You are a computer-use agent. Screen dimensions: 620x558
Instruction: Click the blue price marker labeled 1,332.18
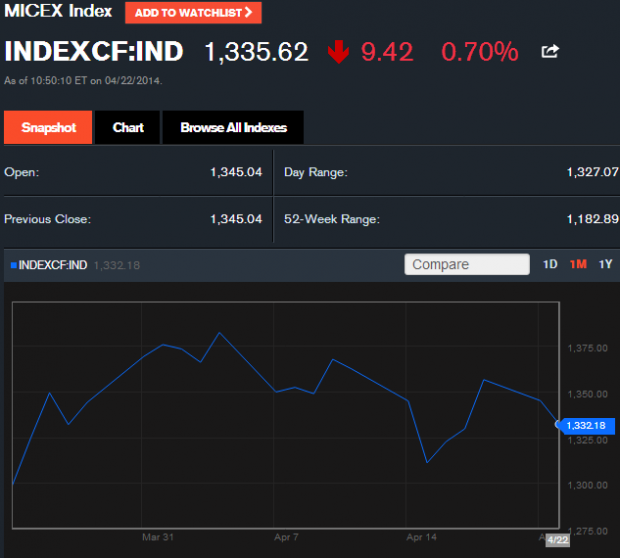(587, 426)
